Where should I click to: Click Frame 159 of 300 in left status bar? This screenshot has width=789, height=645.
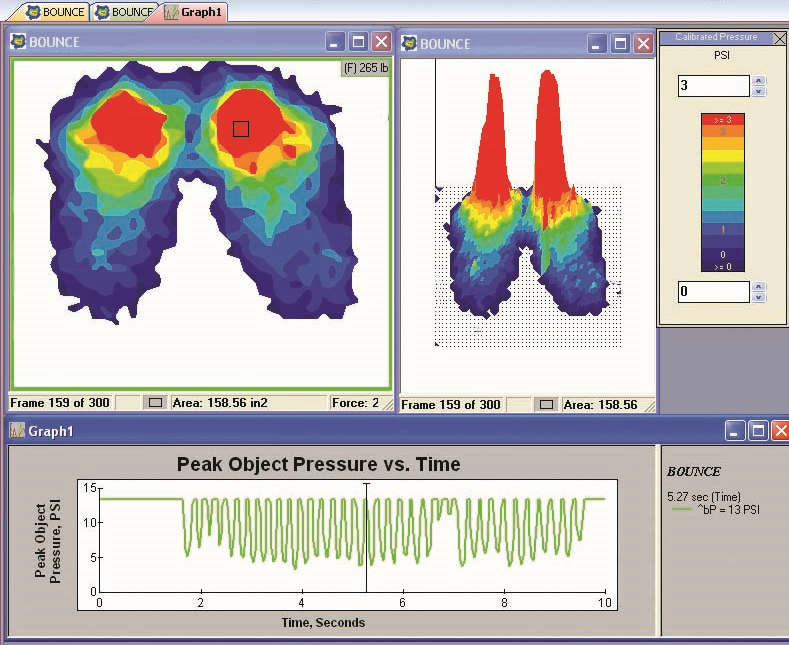60,403
